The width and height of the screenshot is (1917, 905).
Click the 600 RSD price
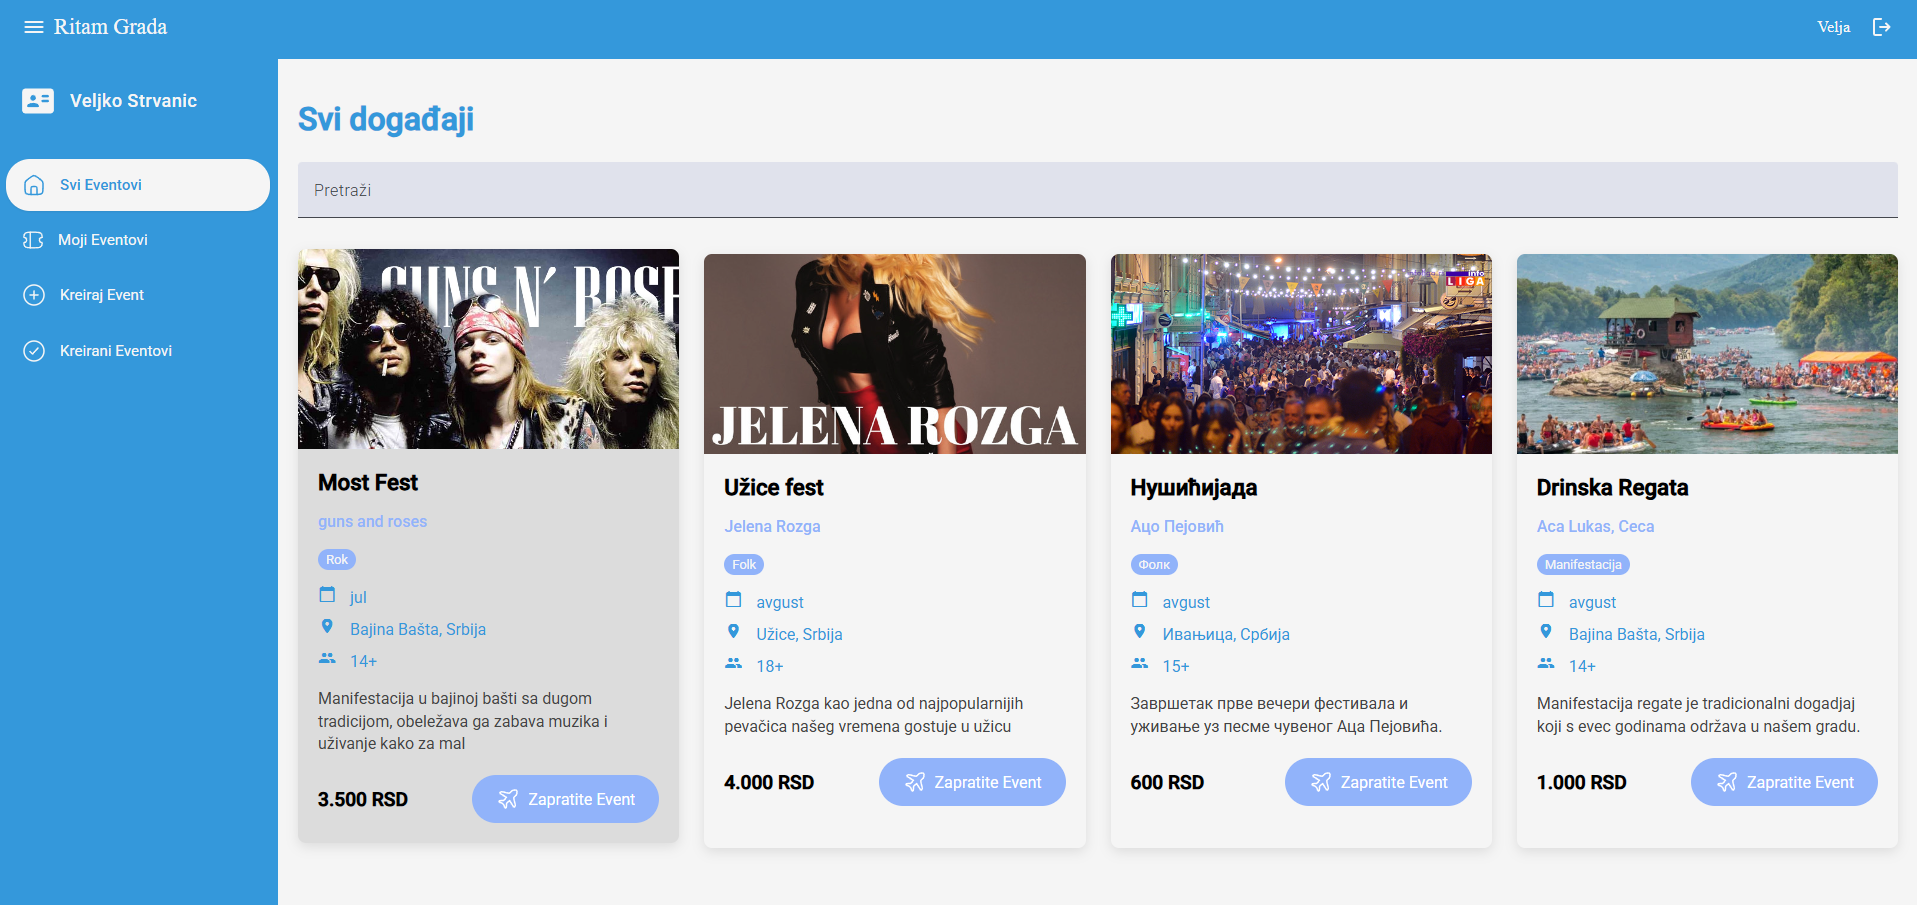click(1167, 783)
